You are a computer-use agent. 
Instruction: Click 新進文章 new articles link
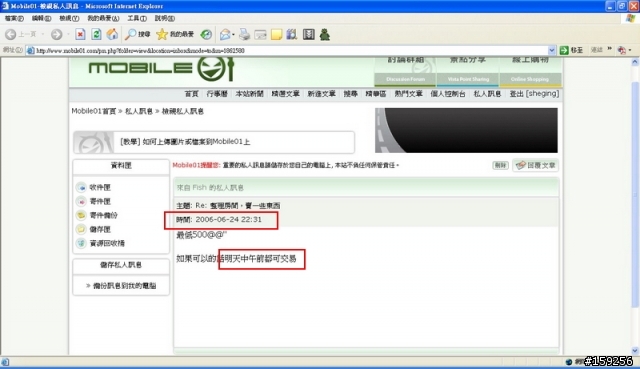[321, 94]
